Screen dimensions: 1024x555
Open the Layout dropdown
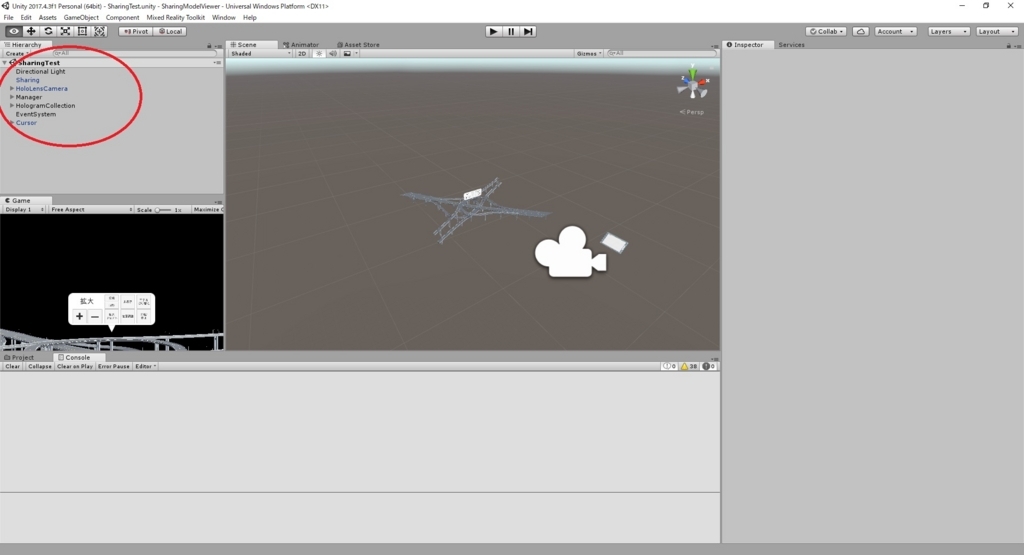click(x=997, y=31)
